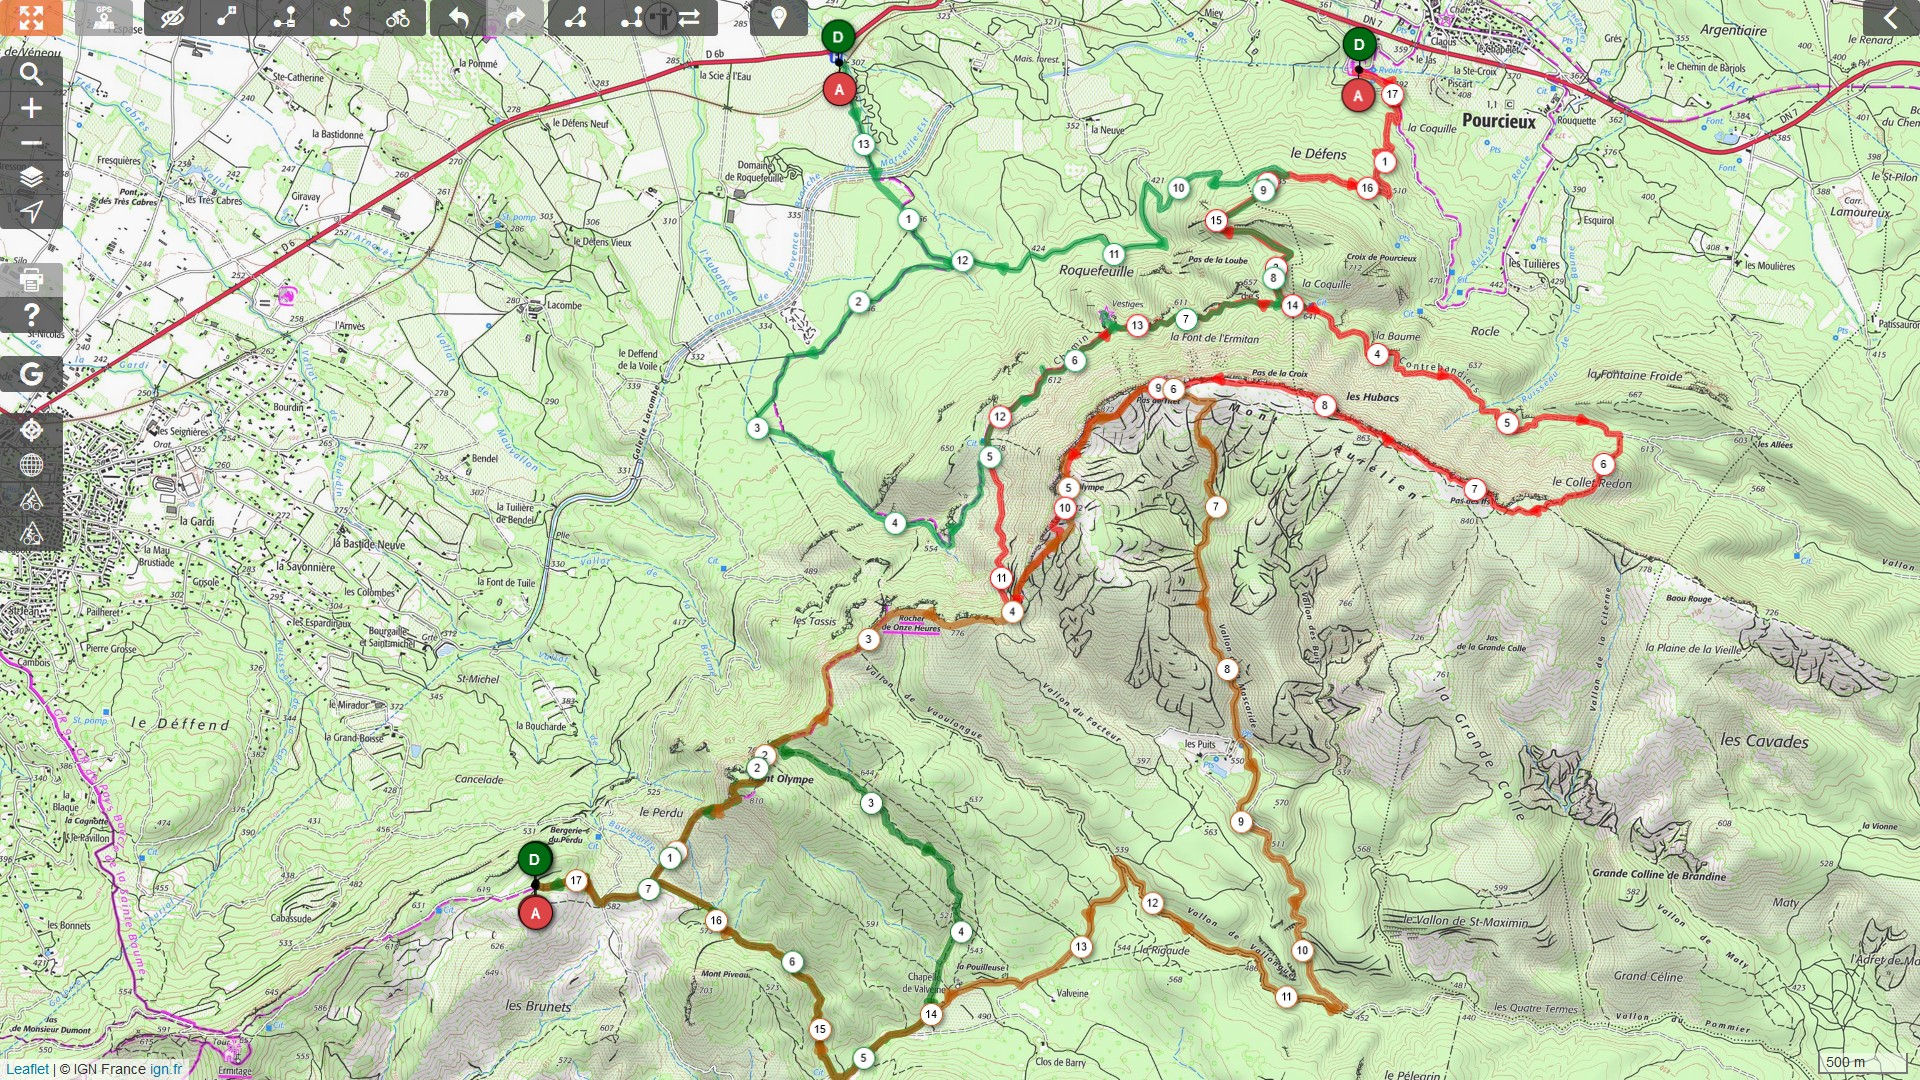The width and height of the screenshot is (1920, 1080).
Task: Open the Leaflet attribution link
Action: [x=27, y=1069]
